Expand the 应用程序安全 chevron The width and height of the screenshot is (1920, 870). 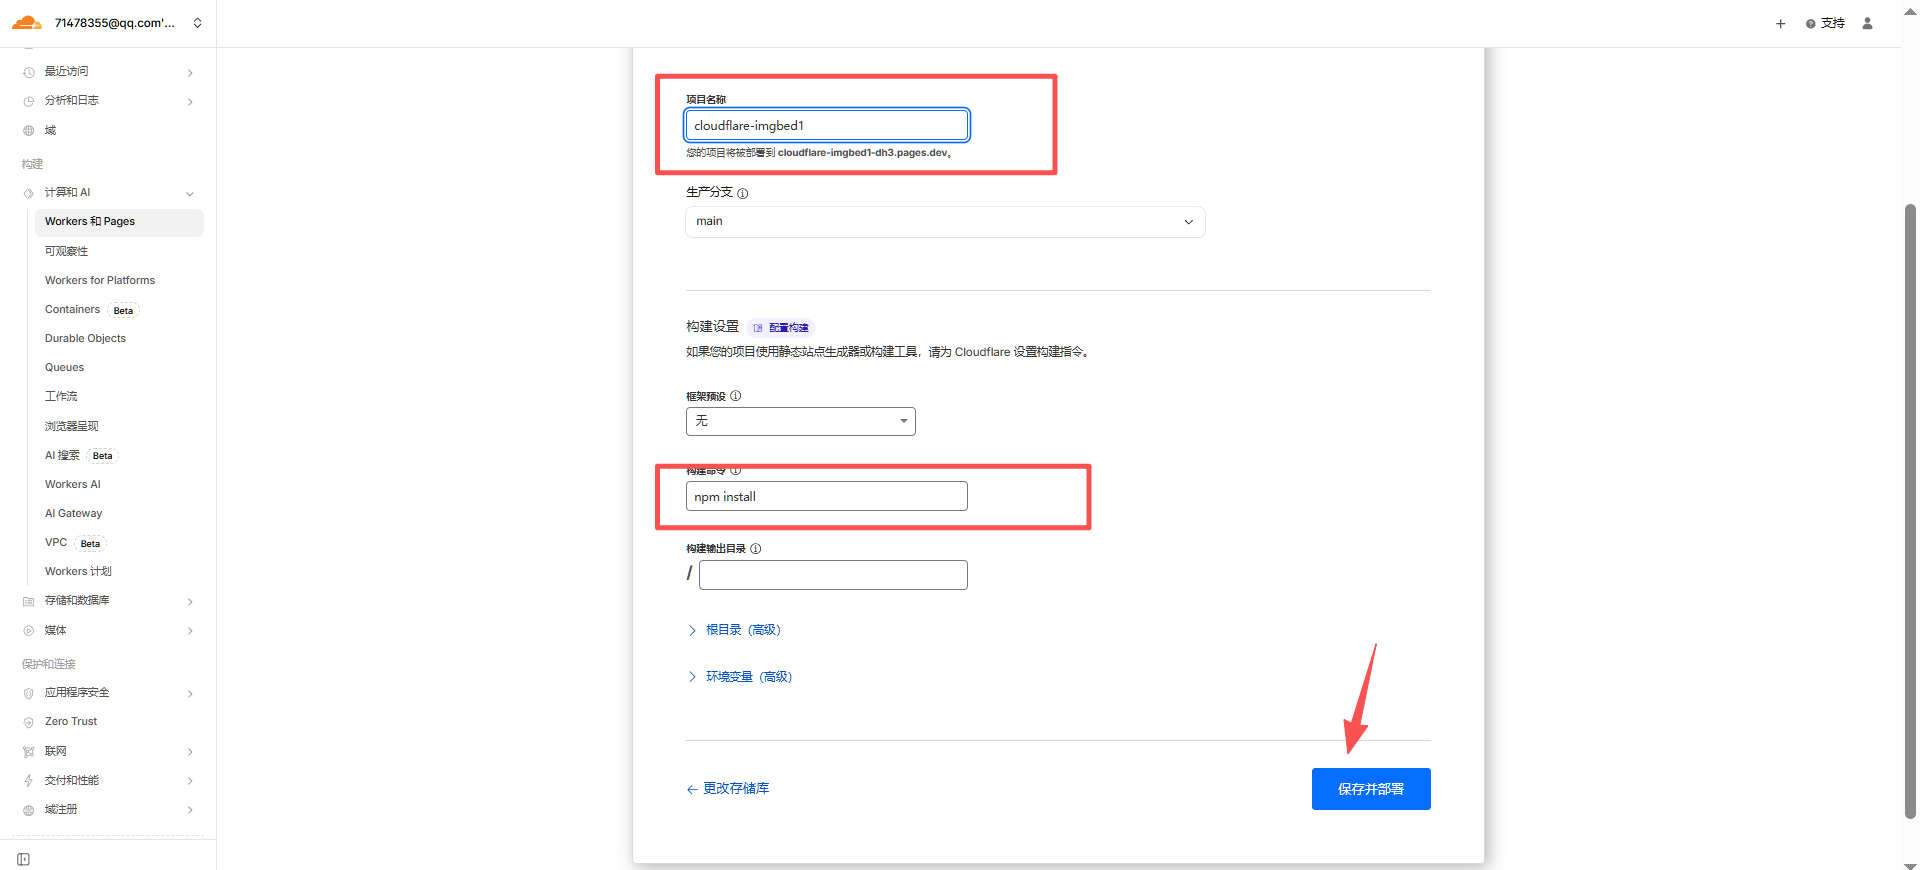click(x=190, y=693)
